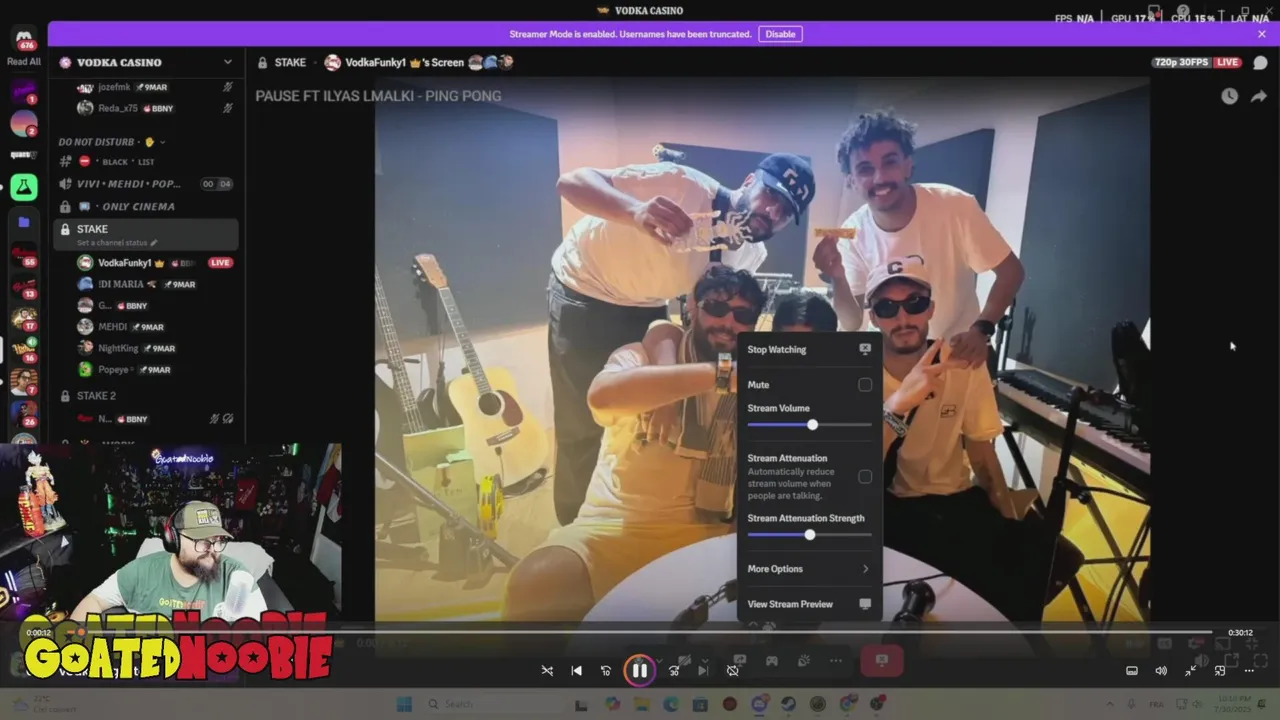Screen dimensions: 1280x720
Task: Open Steam from the Windows taskbar
Action: [788, 705]
